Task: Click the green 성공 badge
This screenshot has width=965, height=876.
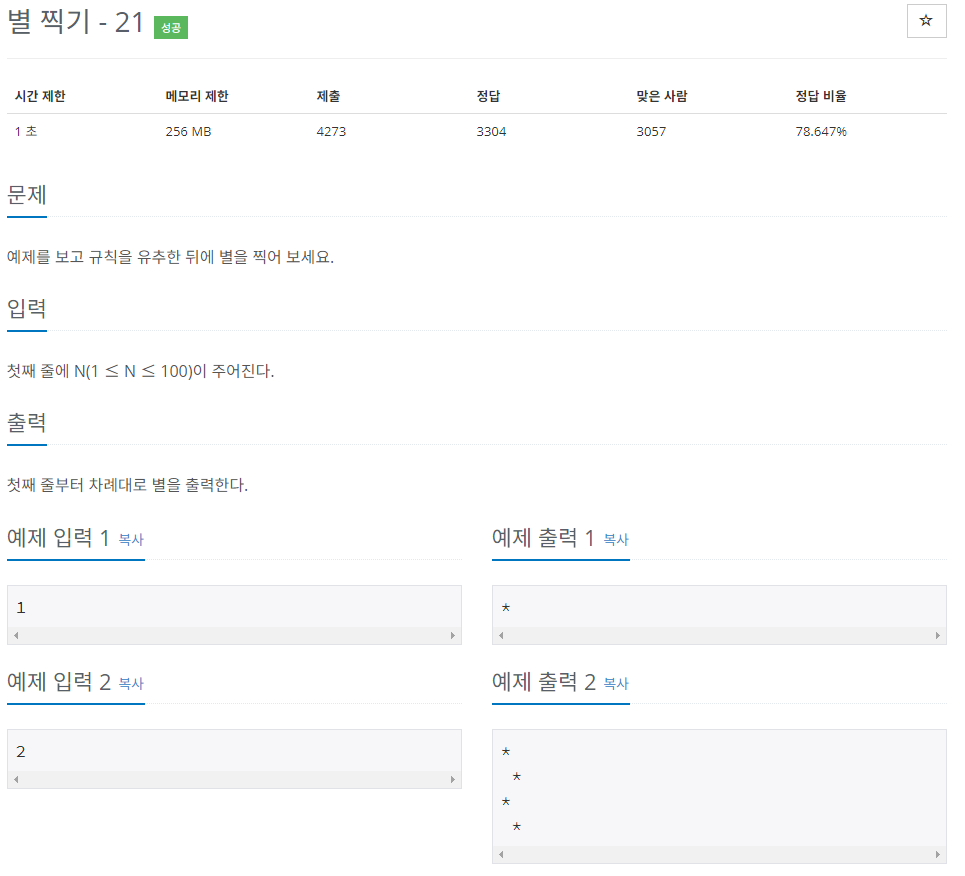Action: tap(171, 28)
